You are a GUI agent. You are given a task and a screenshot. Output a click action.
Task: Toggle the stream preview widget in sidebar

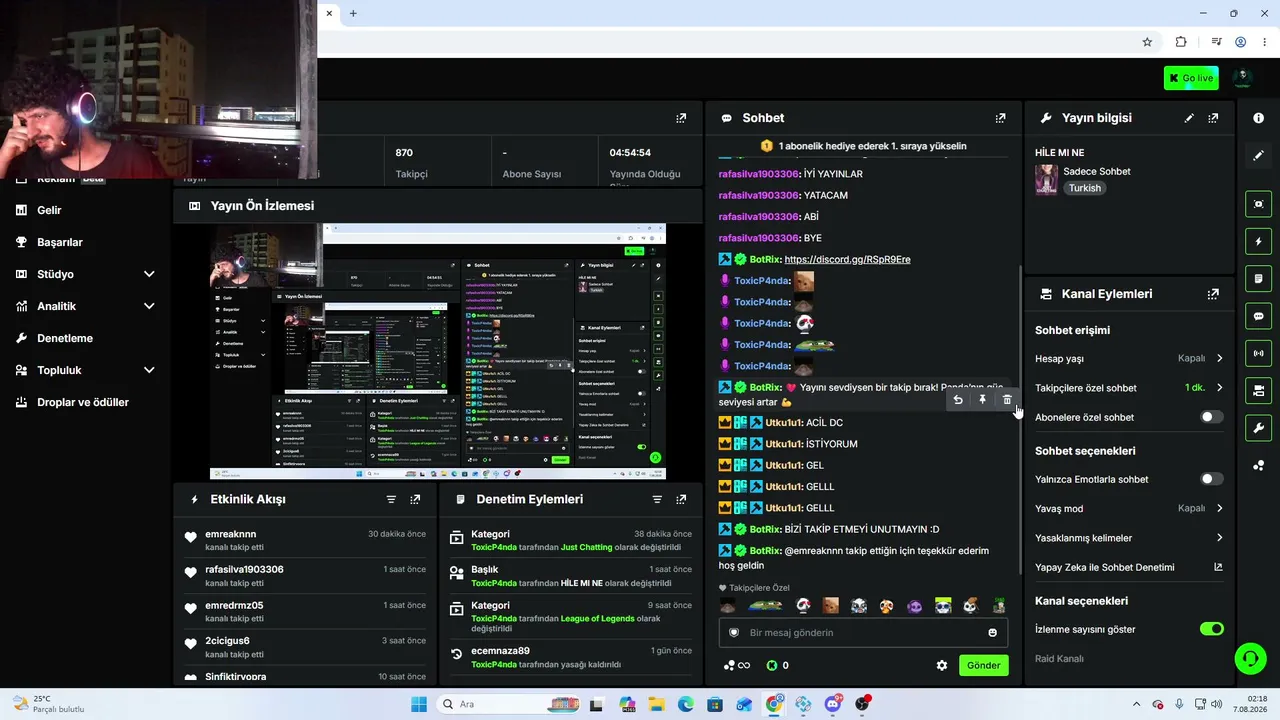pos(1258,204)
